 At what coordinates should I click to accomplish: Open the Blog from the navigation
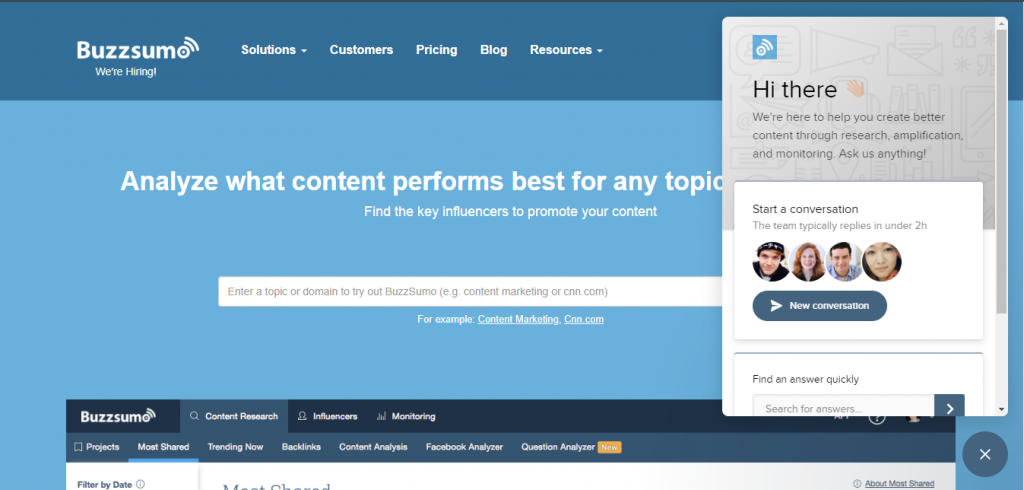click(493, 50)
